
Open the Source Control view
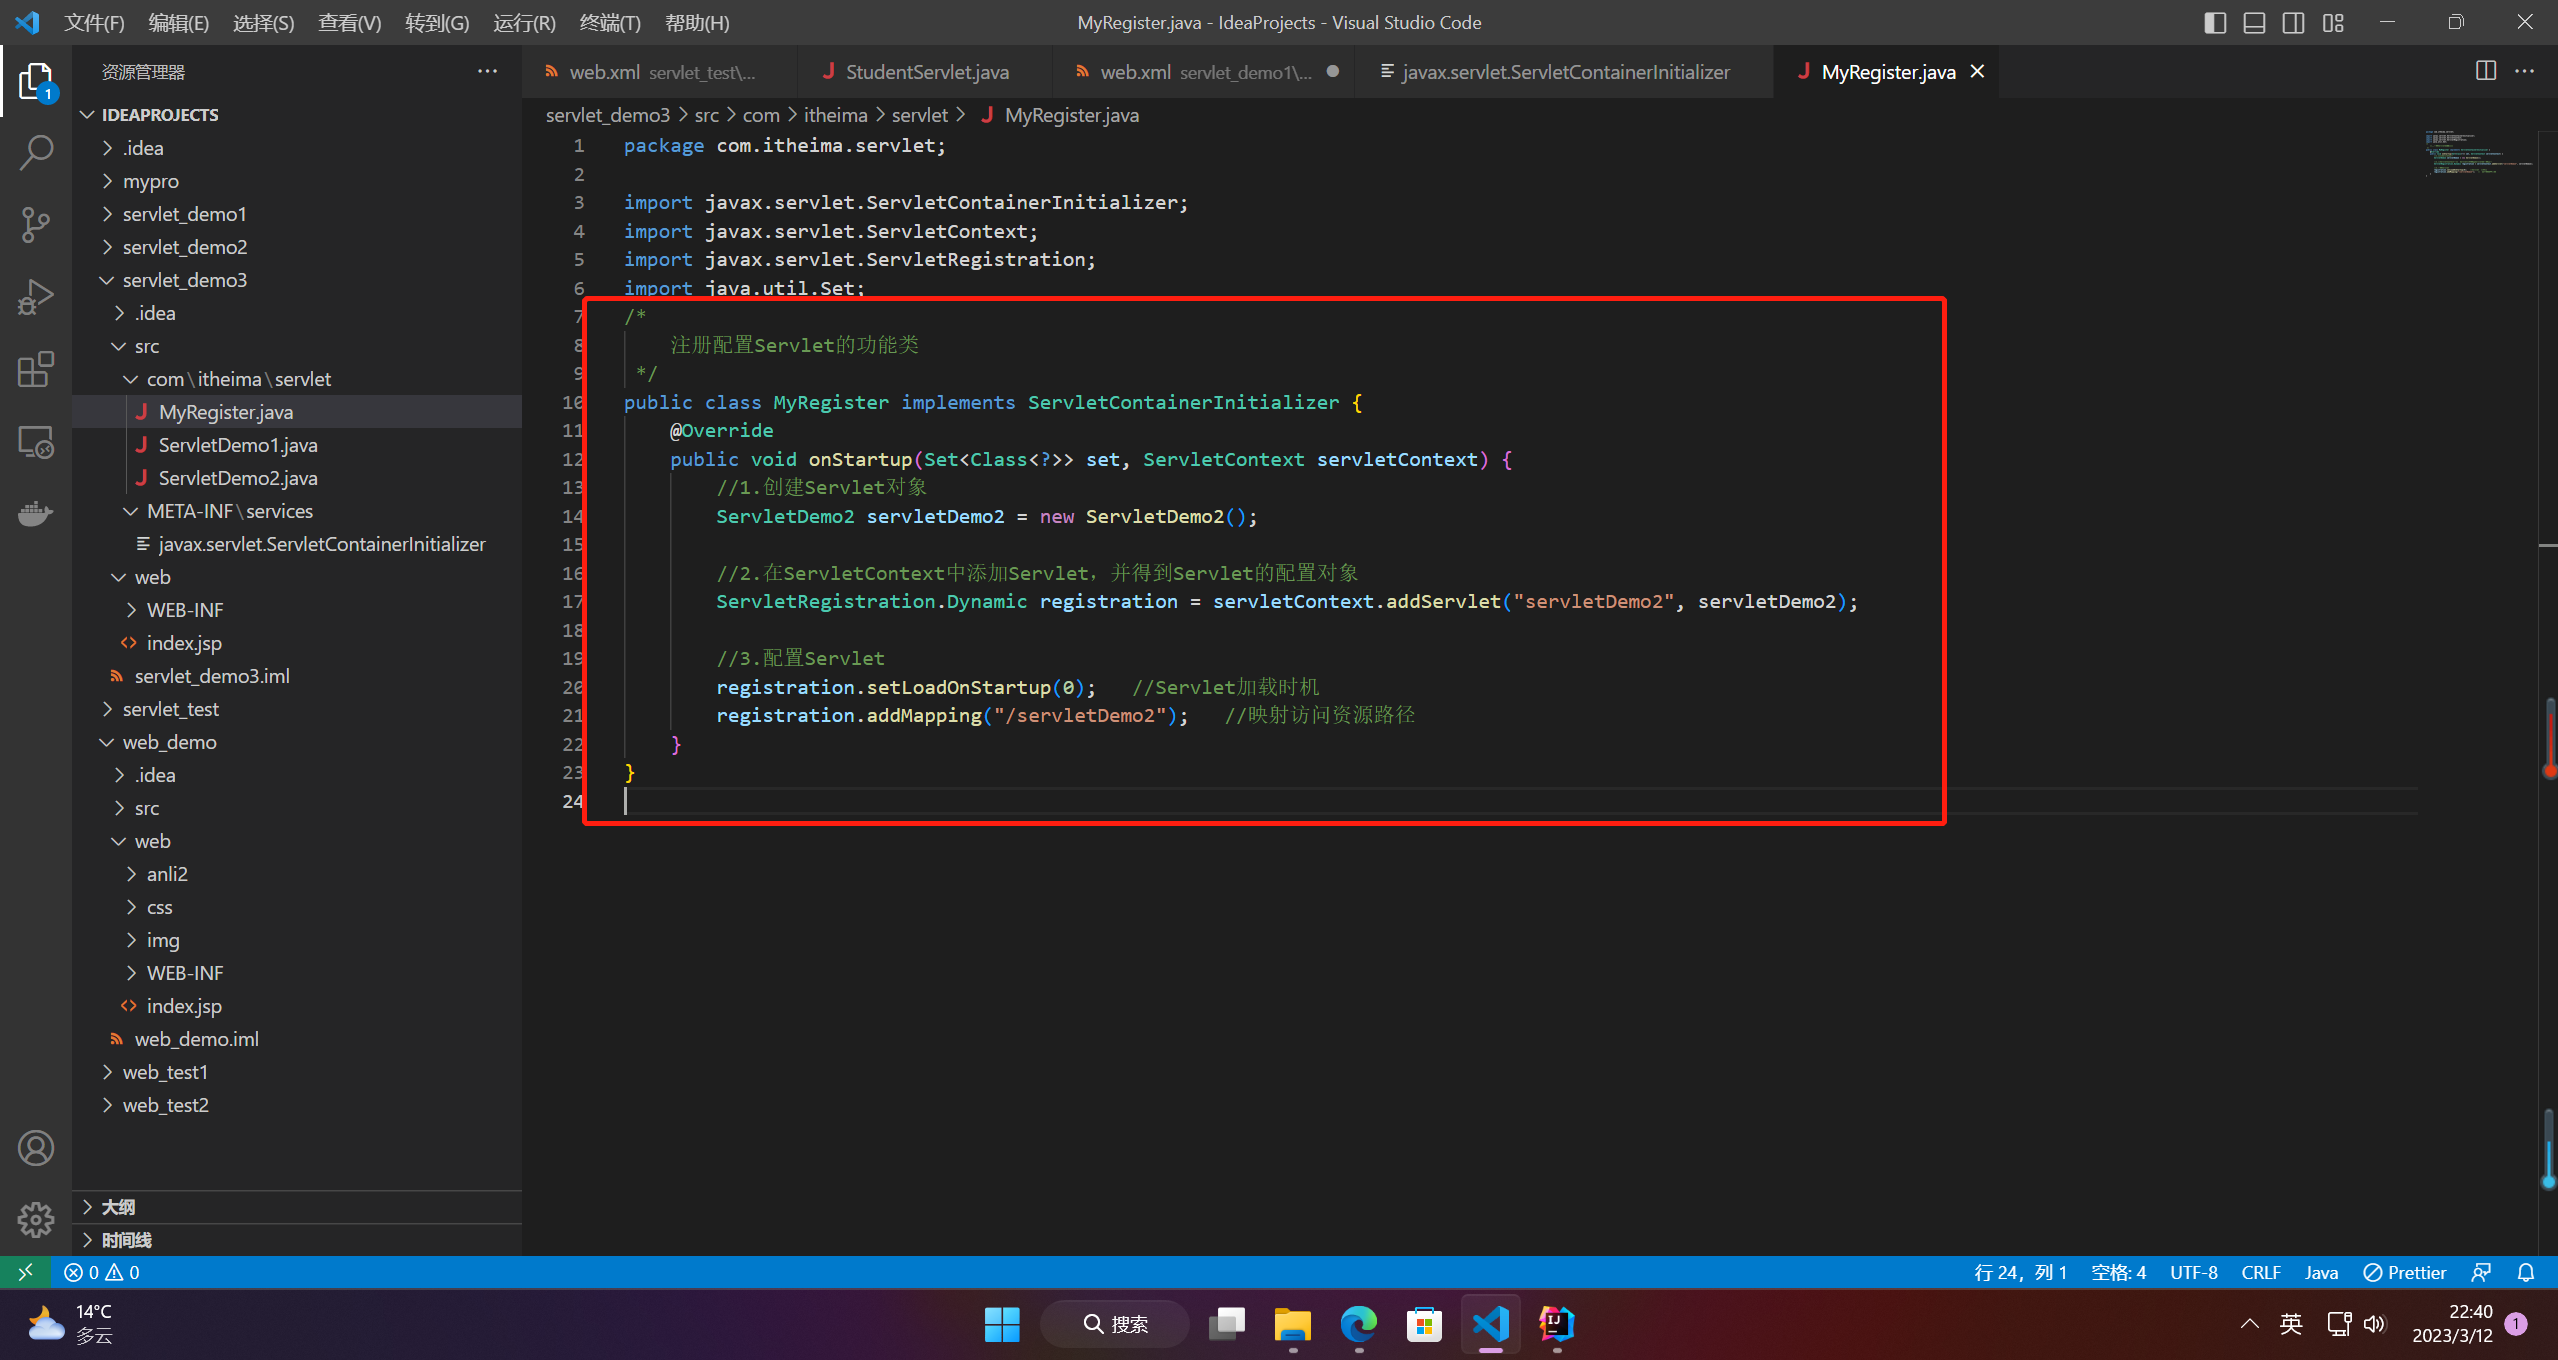click(x=36, y=225)
